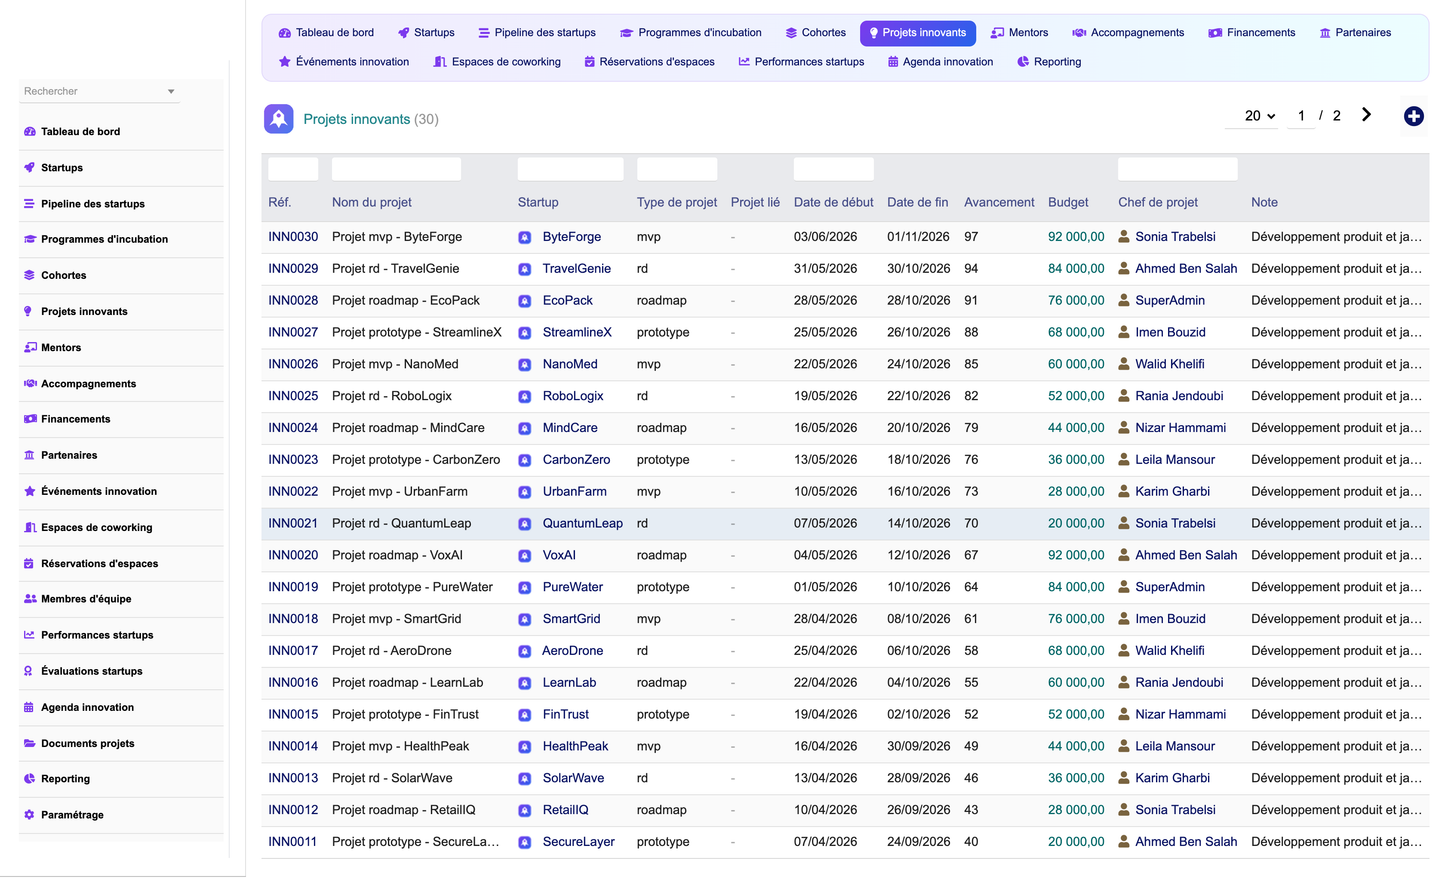Open the TravelGenie startup link
Screen dimensions: 1445x895
pyautogui.click(x=577, y=269)
